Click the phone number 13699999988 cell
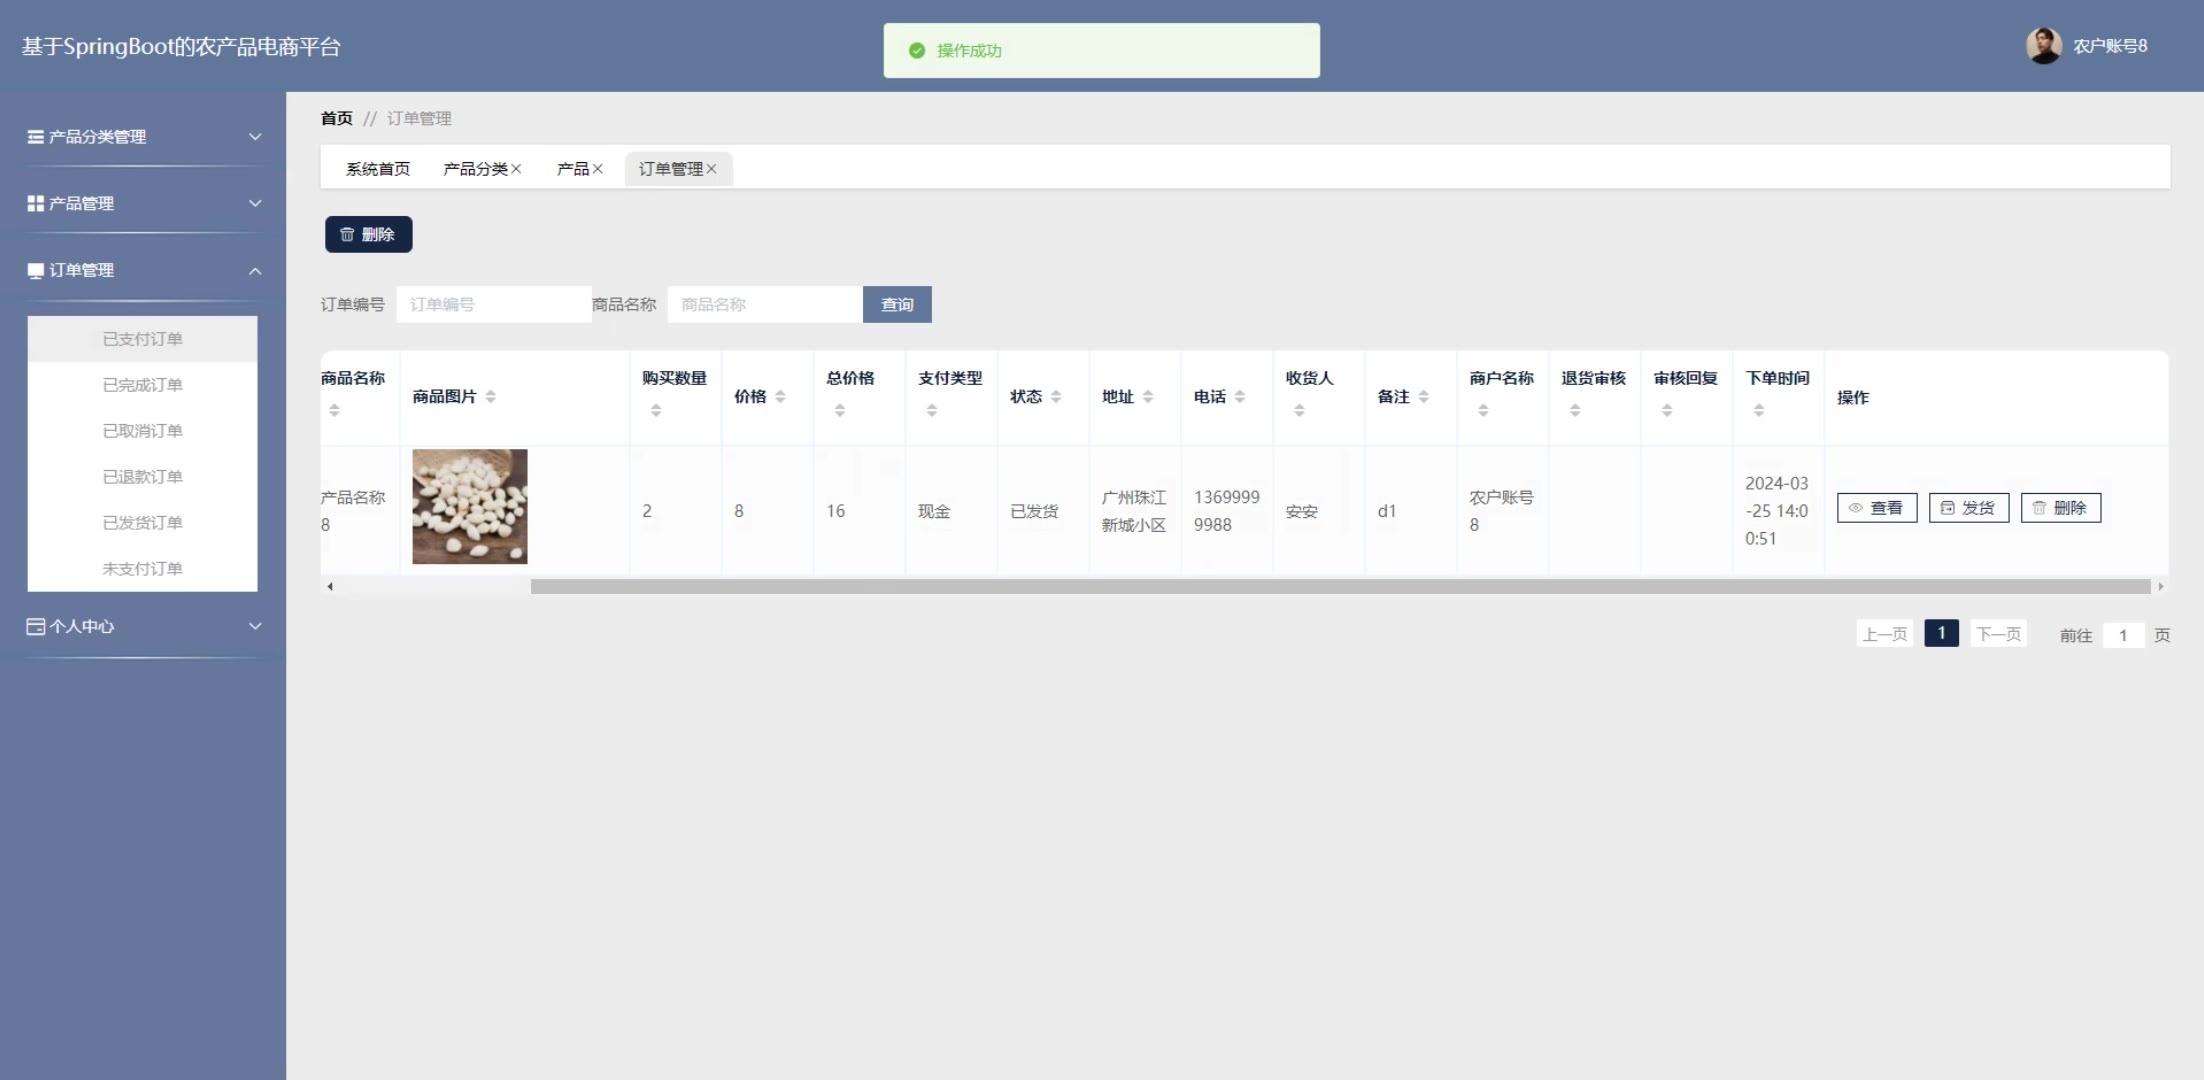2204x1080 pixels. (1227, 511)
